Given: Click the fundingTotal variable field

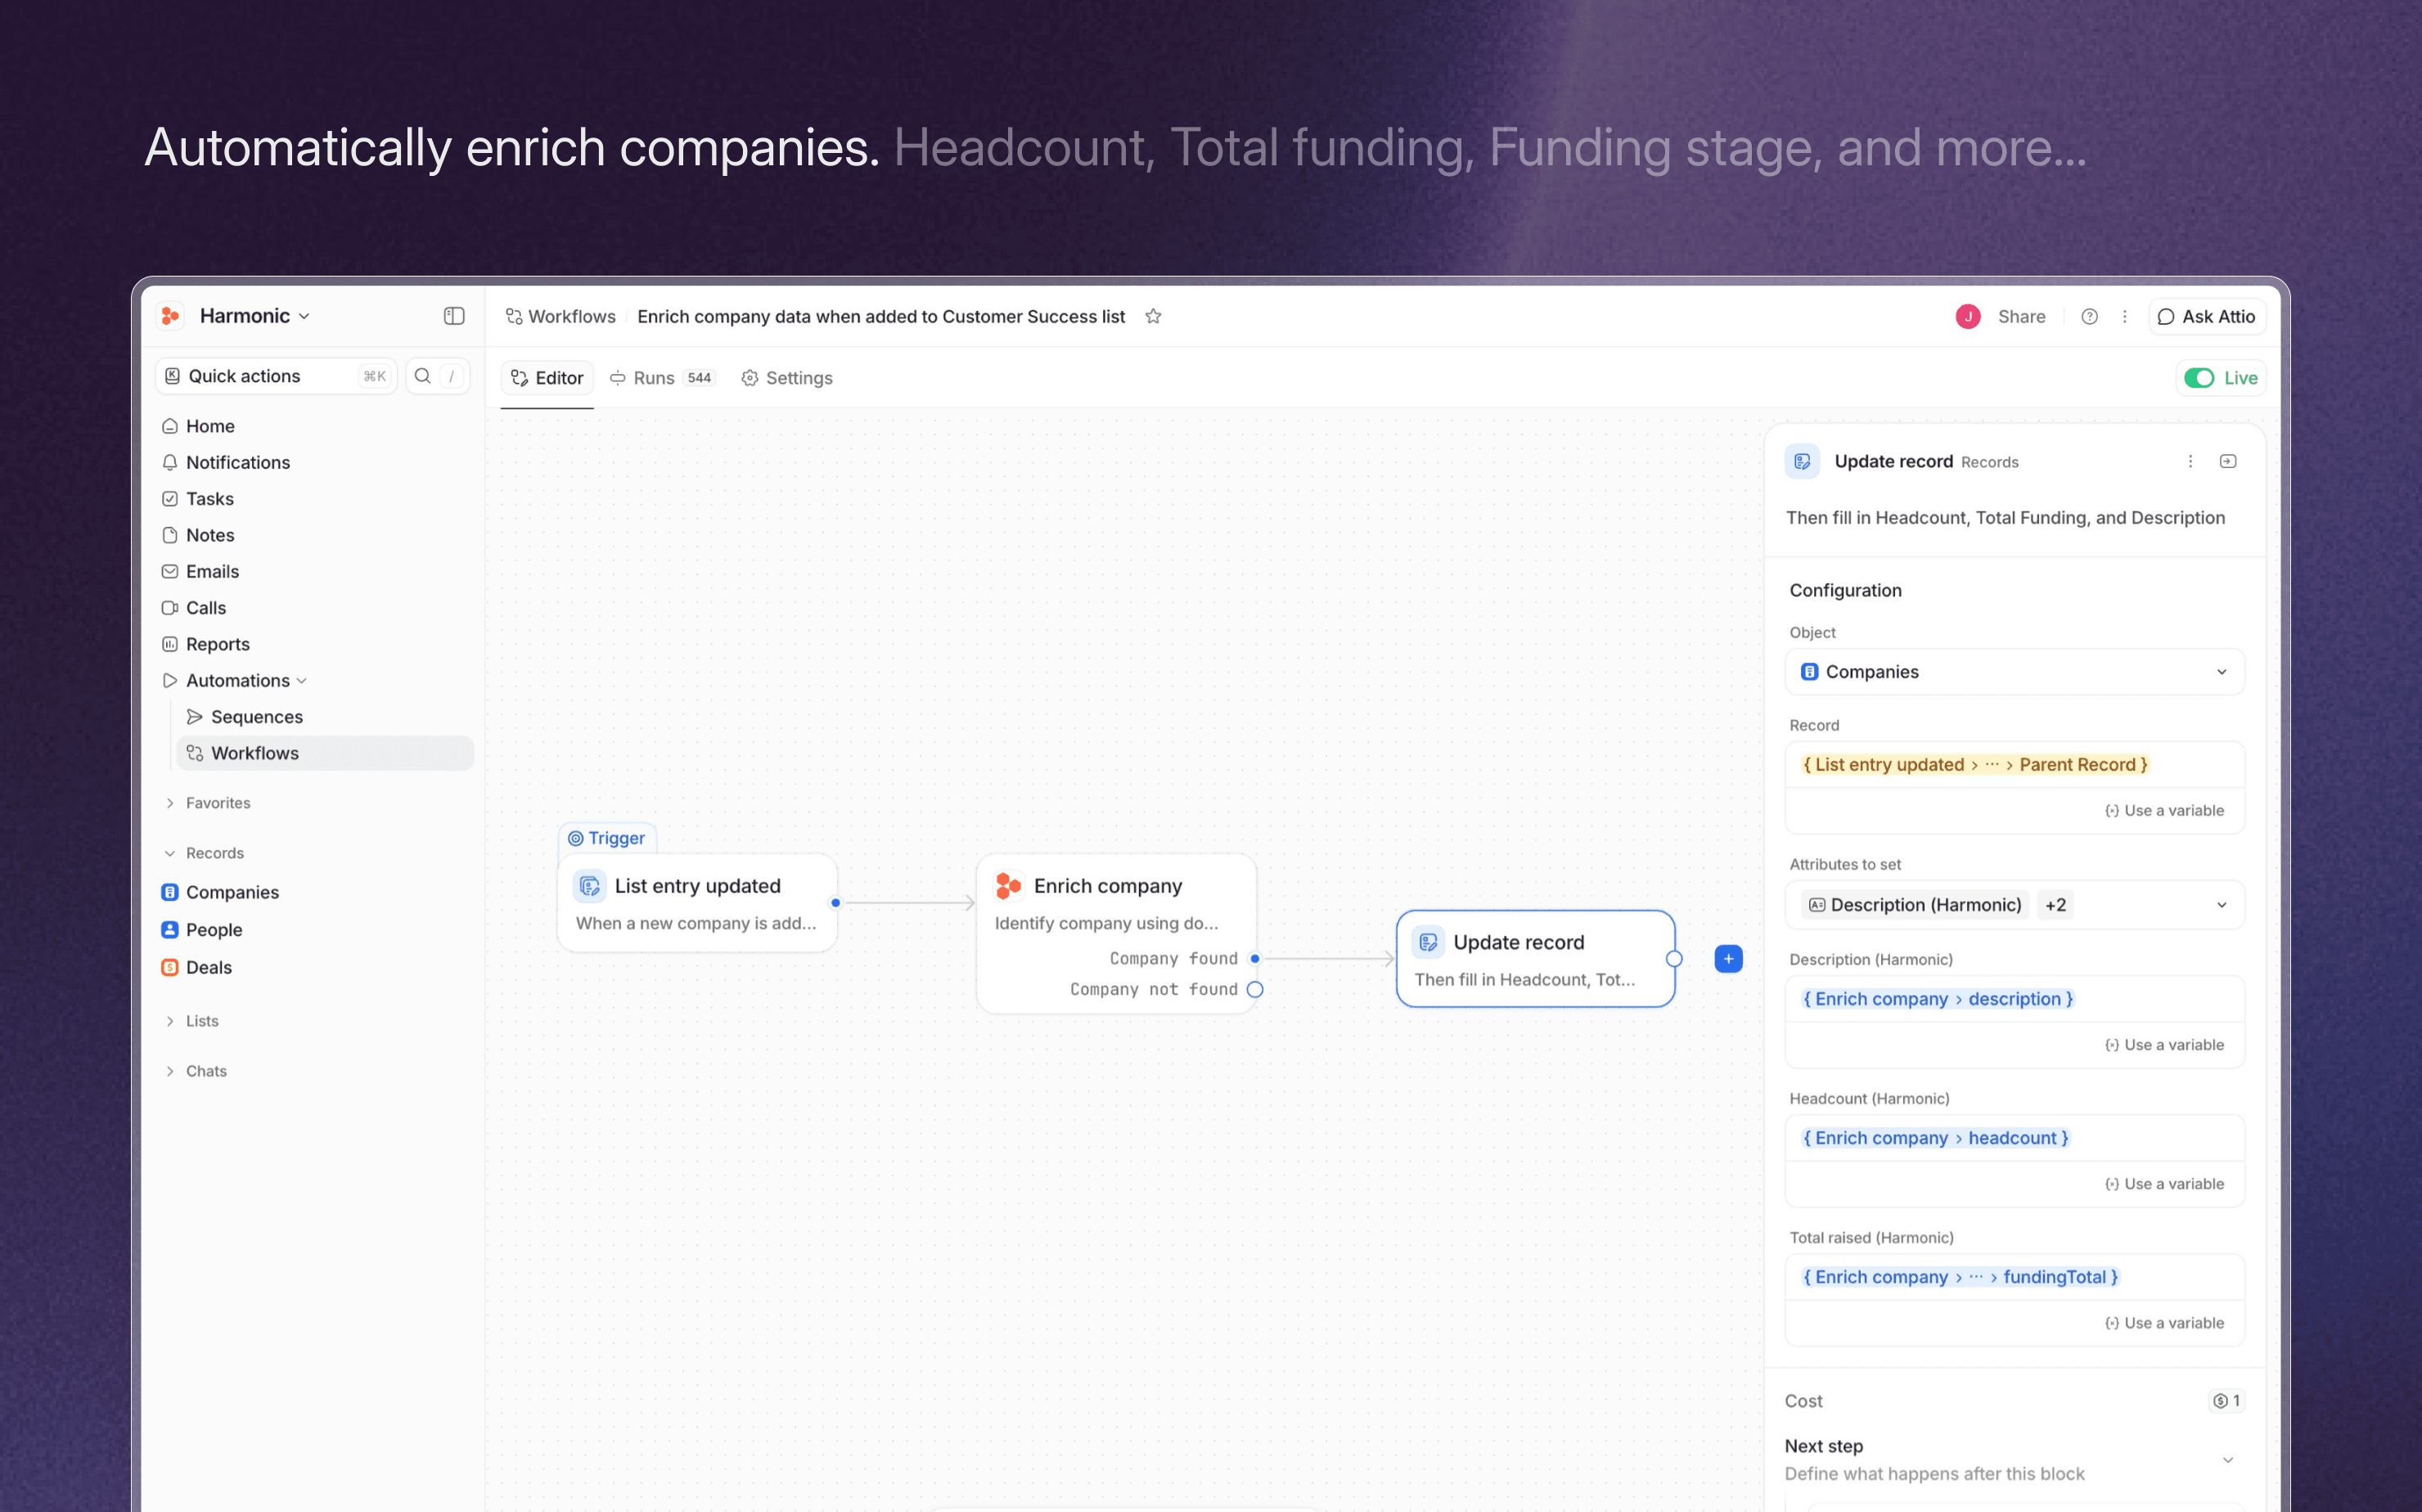Looking at the screenshot, I should click(2014, 1276).
